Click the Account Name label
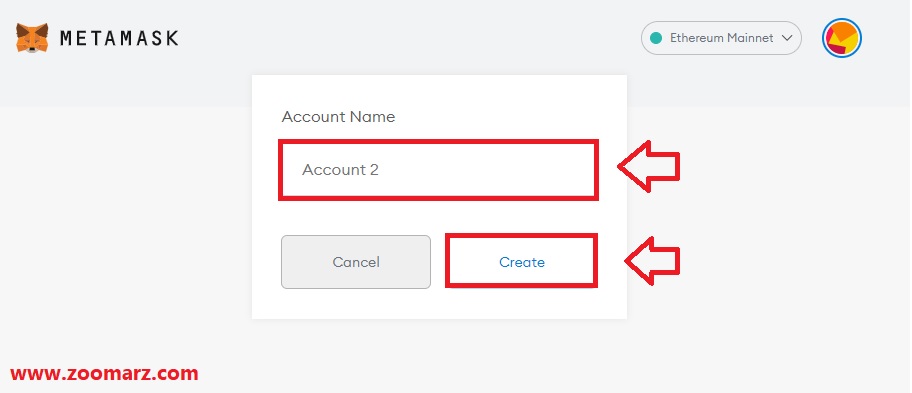 tap(338, 117)
